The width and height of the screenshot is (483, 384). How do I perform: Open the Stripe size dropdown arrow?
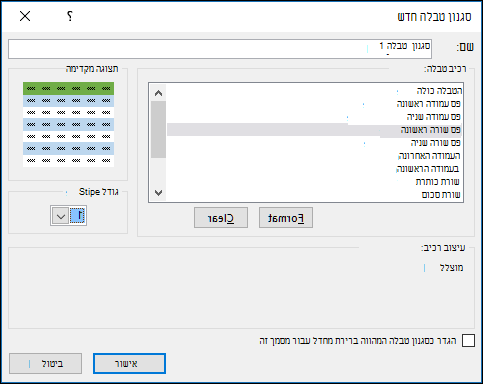point(60,216)
